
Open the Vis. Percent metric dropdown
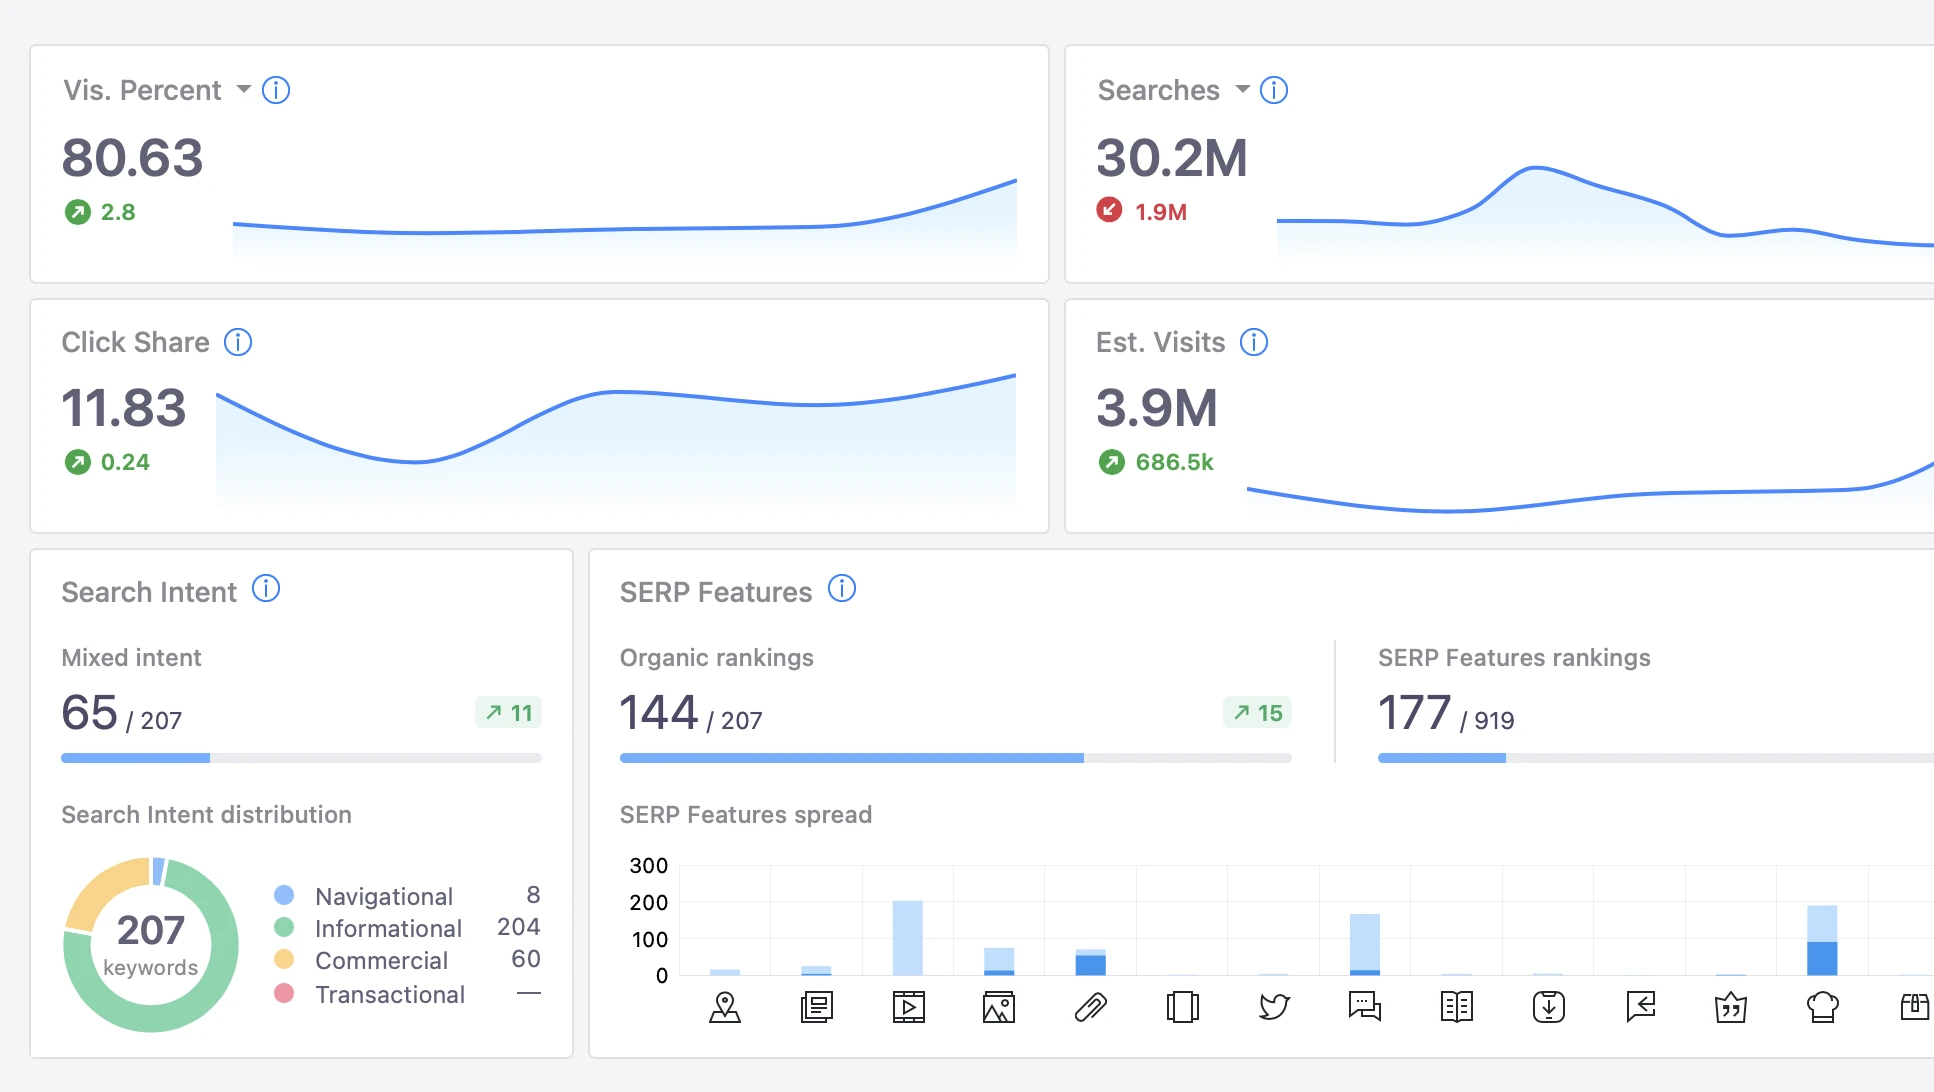click(243, 90)
